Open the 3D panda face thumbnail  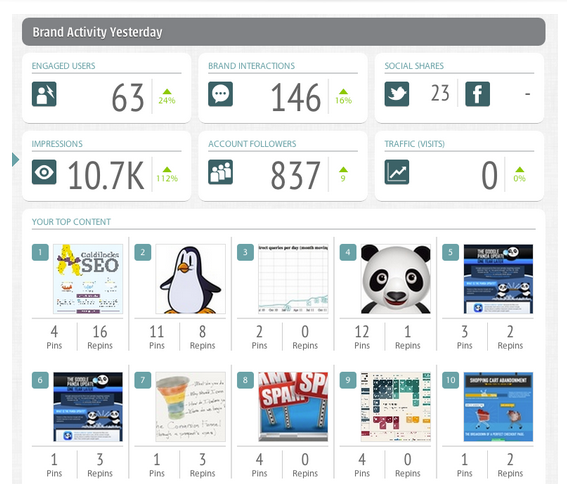(x=396, y=279)
